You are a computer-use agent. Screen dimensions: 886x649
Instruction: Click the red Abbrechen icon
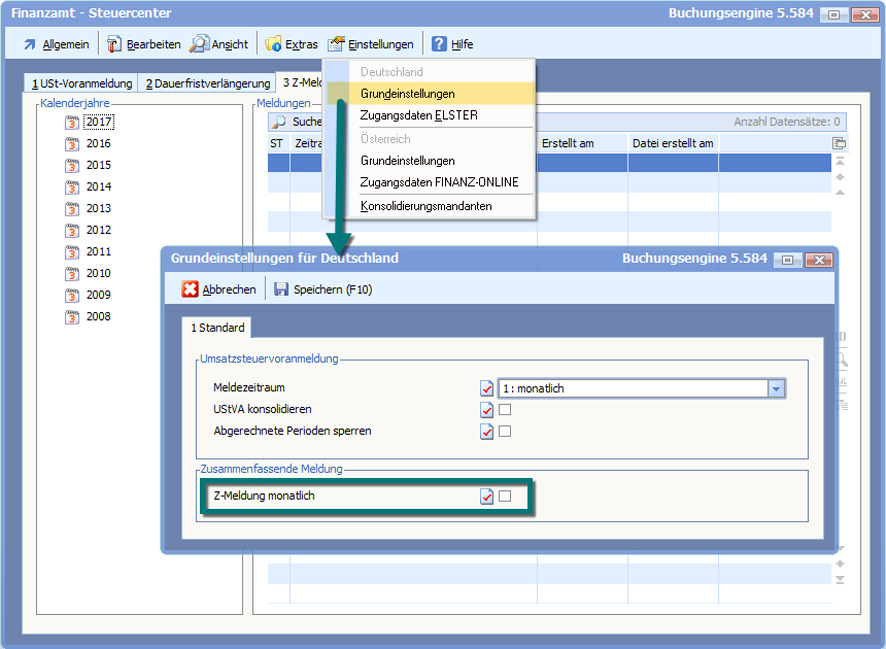[190, 290]
